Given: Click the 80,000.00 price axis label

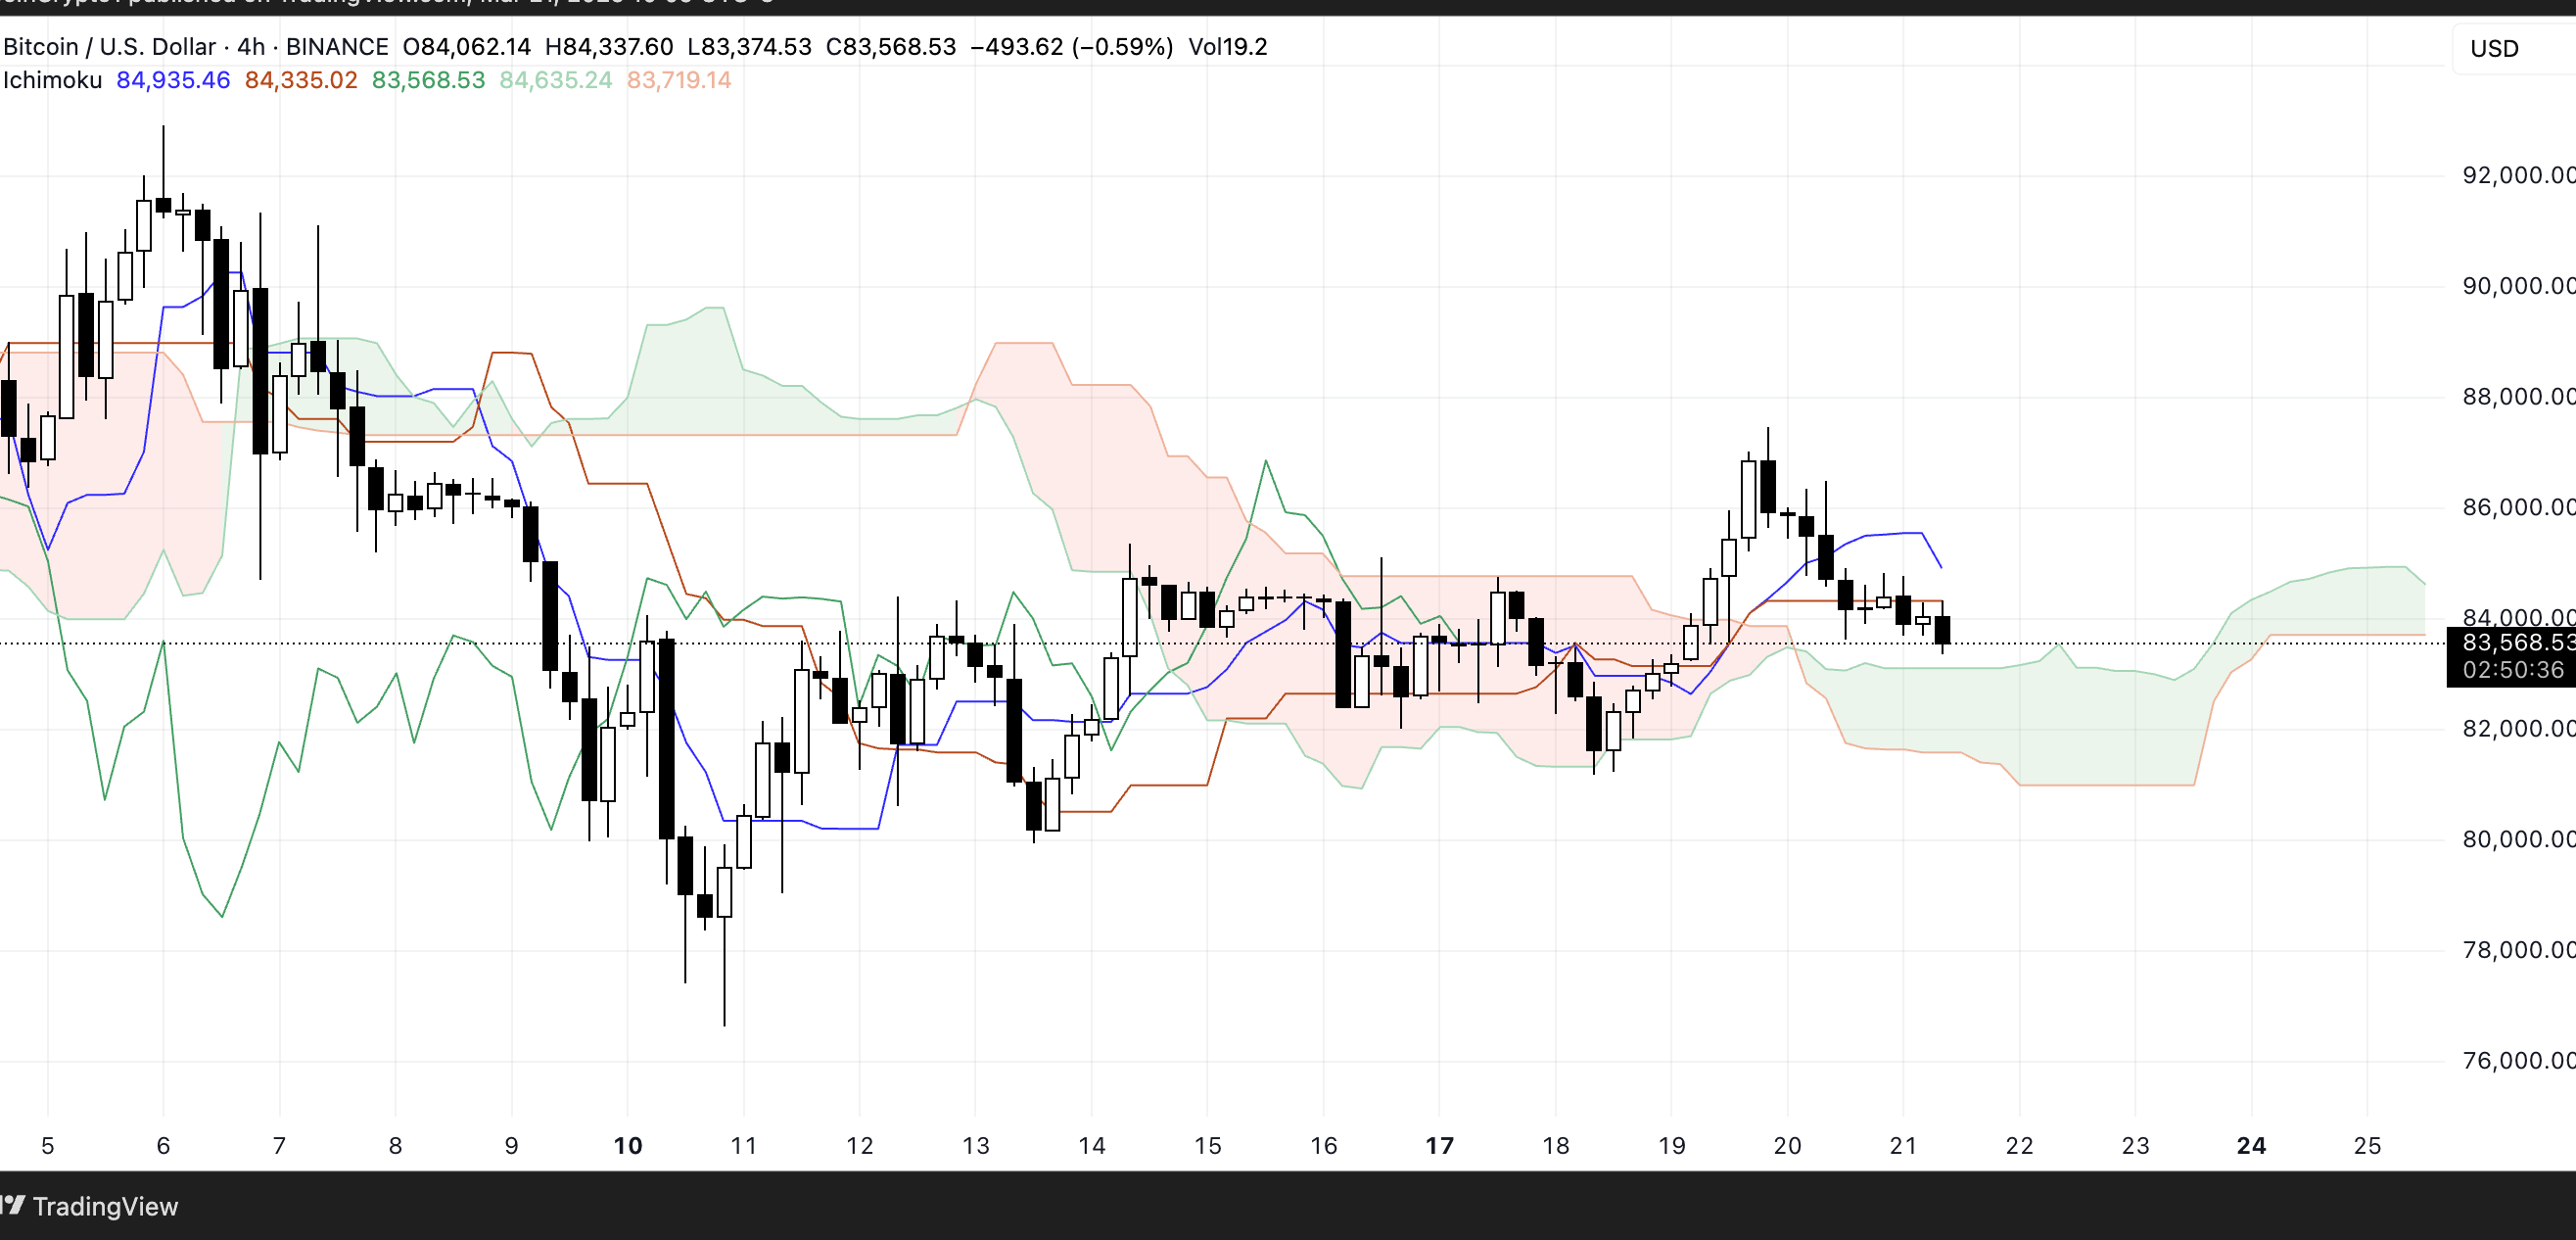Looking at the screenshot, I should coord(2518,839).
